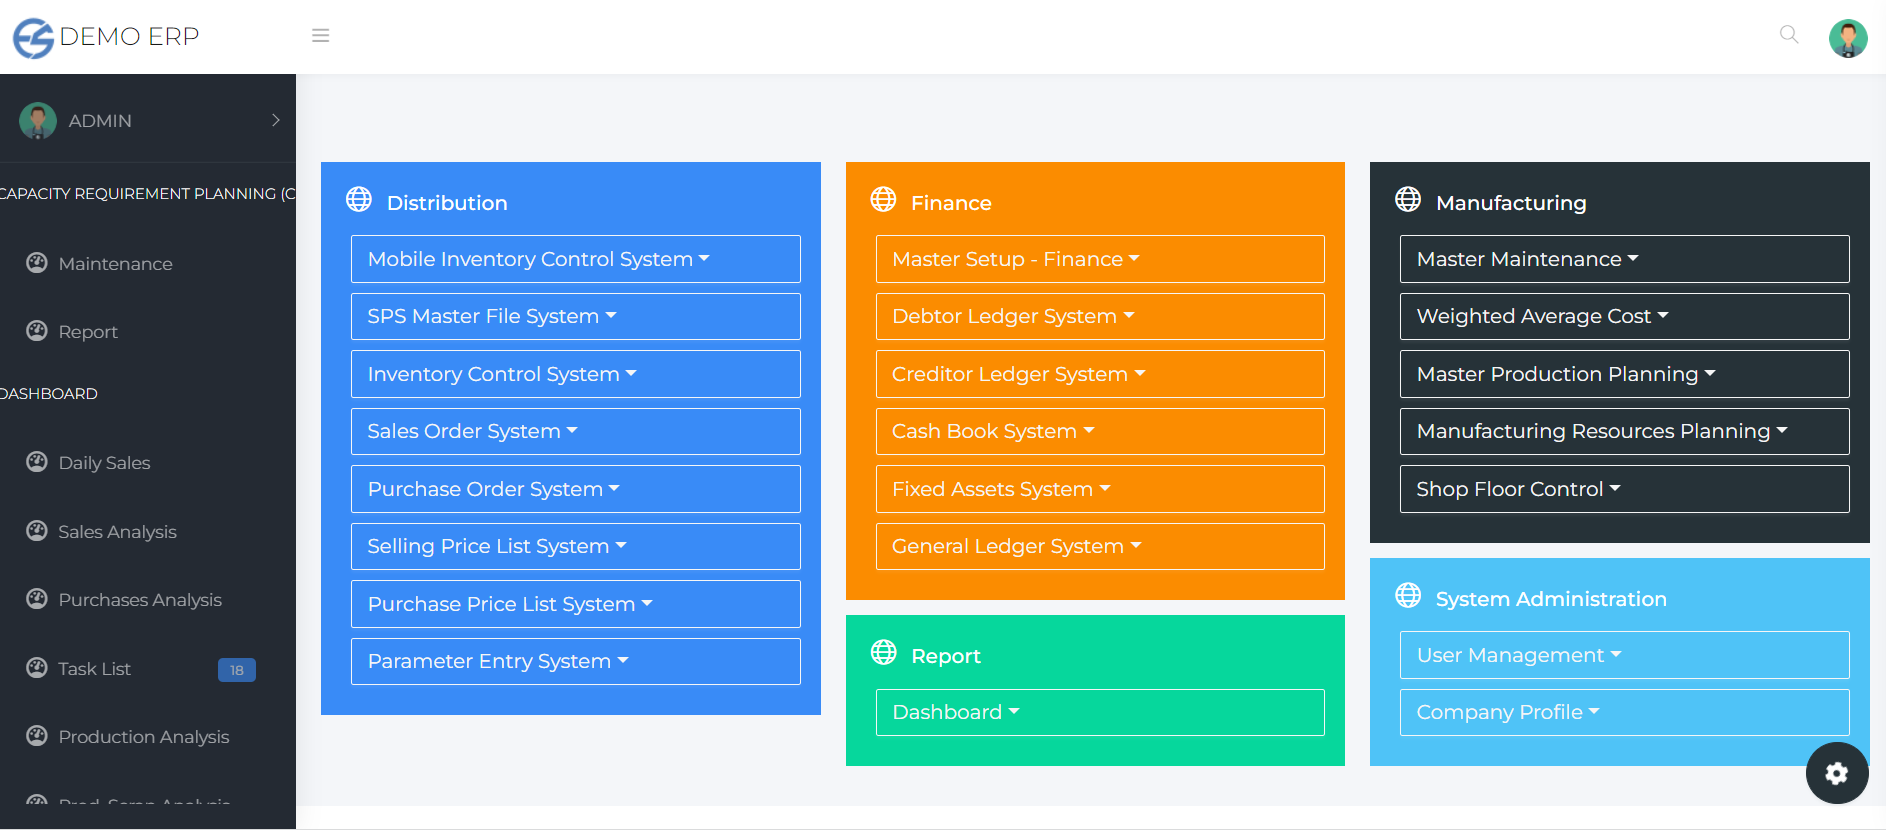The image size is (1886, 831).
Task: Go to Purchases Analysis in sidebar
Action: [140, 600]
